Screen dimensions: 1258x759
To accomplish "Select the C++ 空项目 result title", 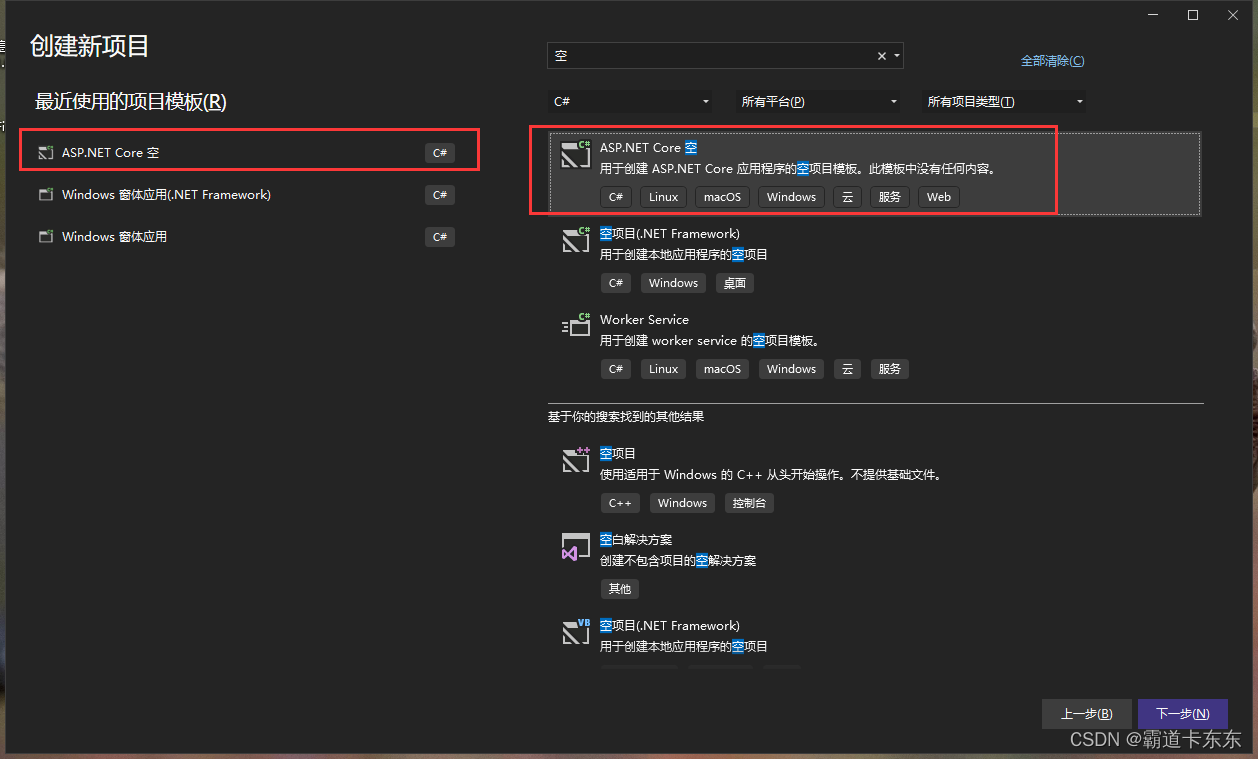I will coord(618,454).
